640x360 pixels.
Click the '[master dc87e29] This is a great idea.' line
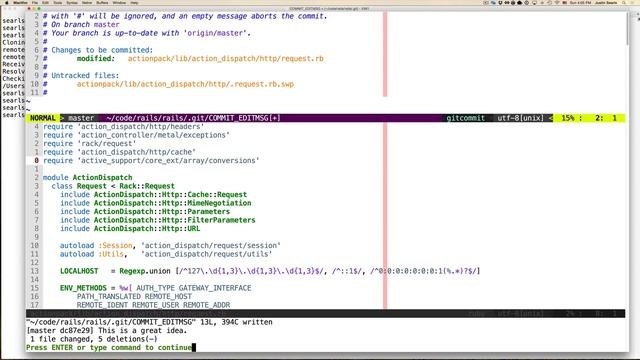pos(107,331)
